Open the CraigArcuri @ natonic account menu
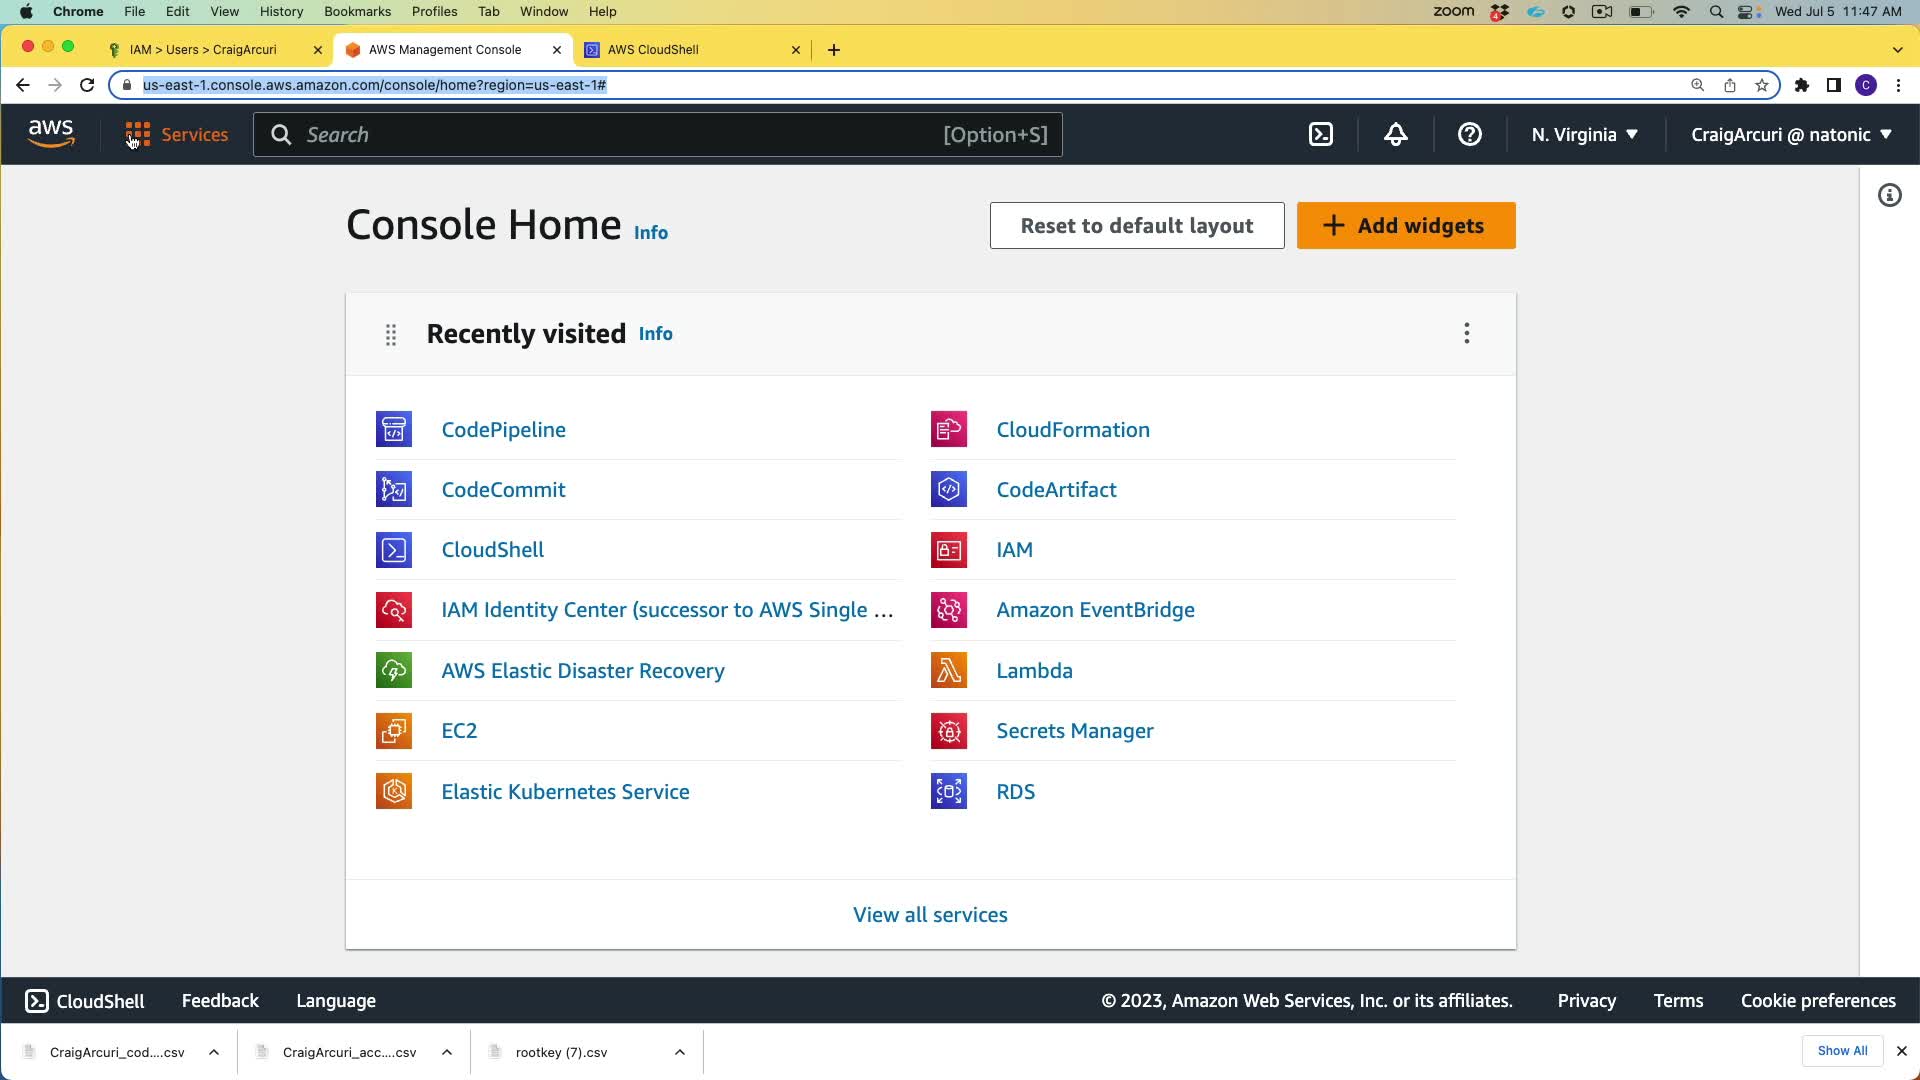Image resolution: width=1920 pixels, height=1080 pixels. 1791,135
